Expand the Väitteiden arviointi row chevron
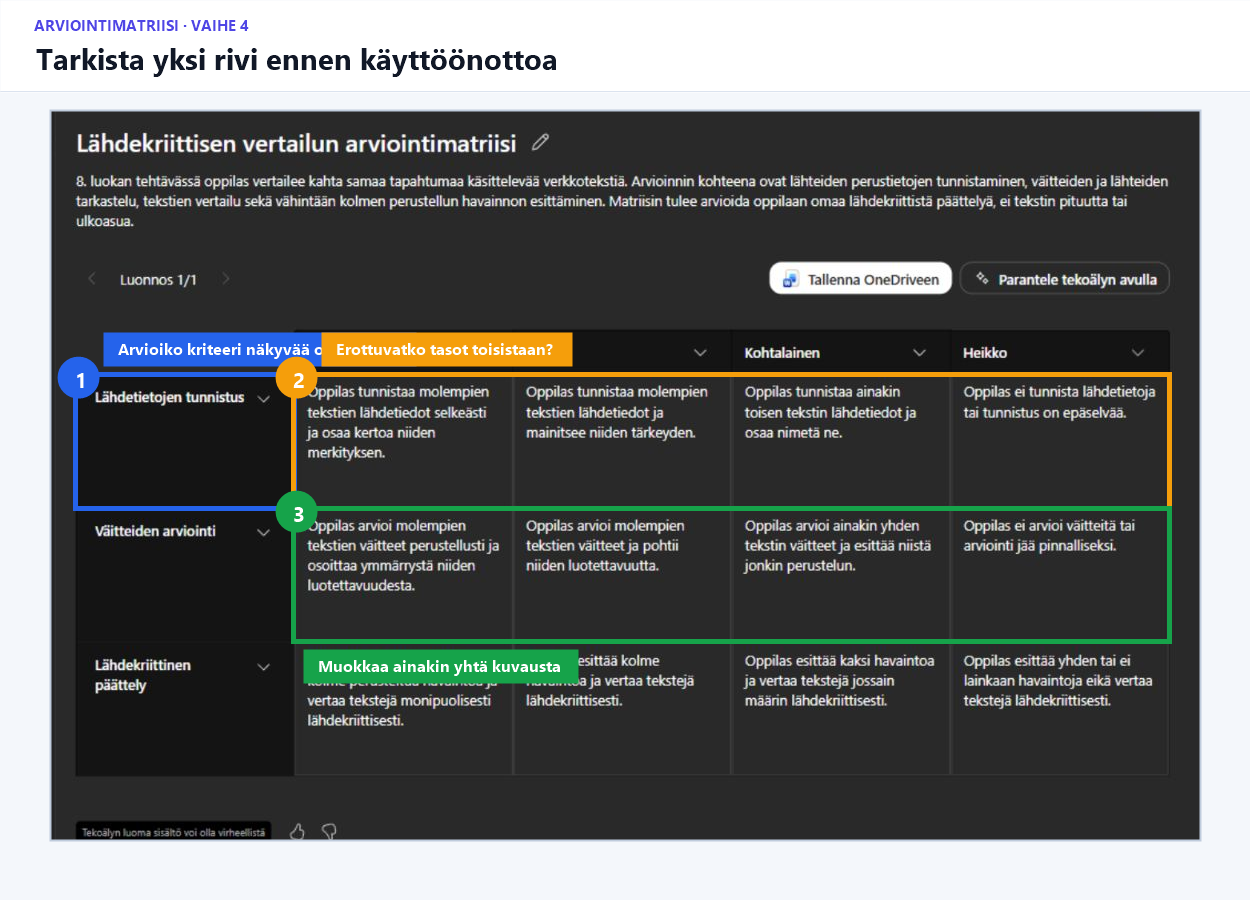Viewport: 1250px width, 900px height. (264, 532)
